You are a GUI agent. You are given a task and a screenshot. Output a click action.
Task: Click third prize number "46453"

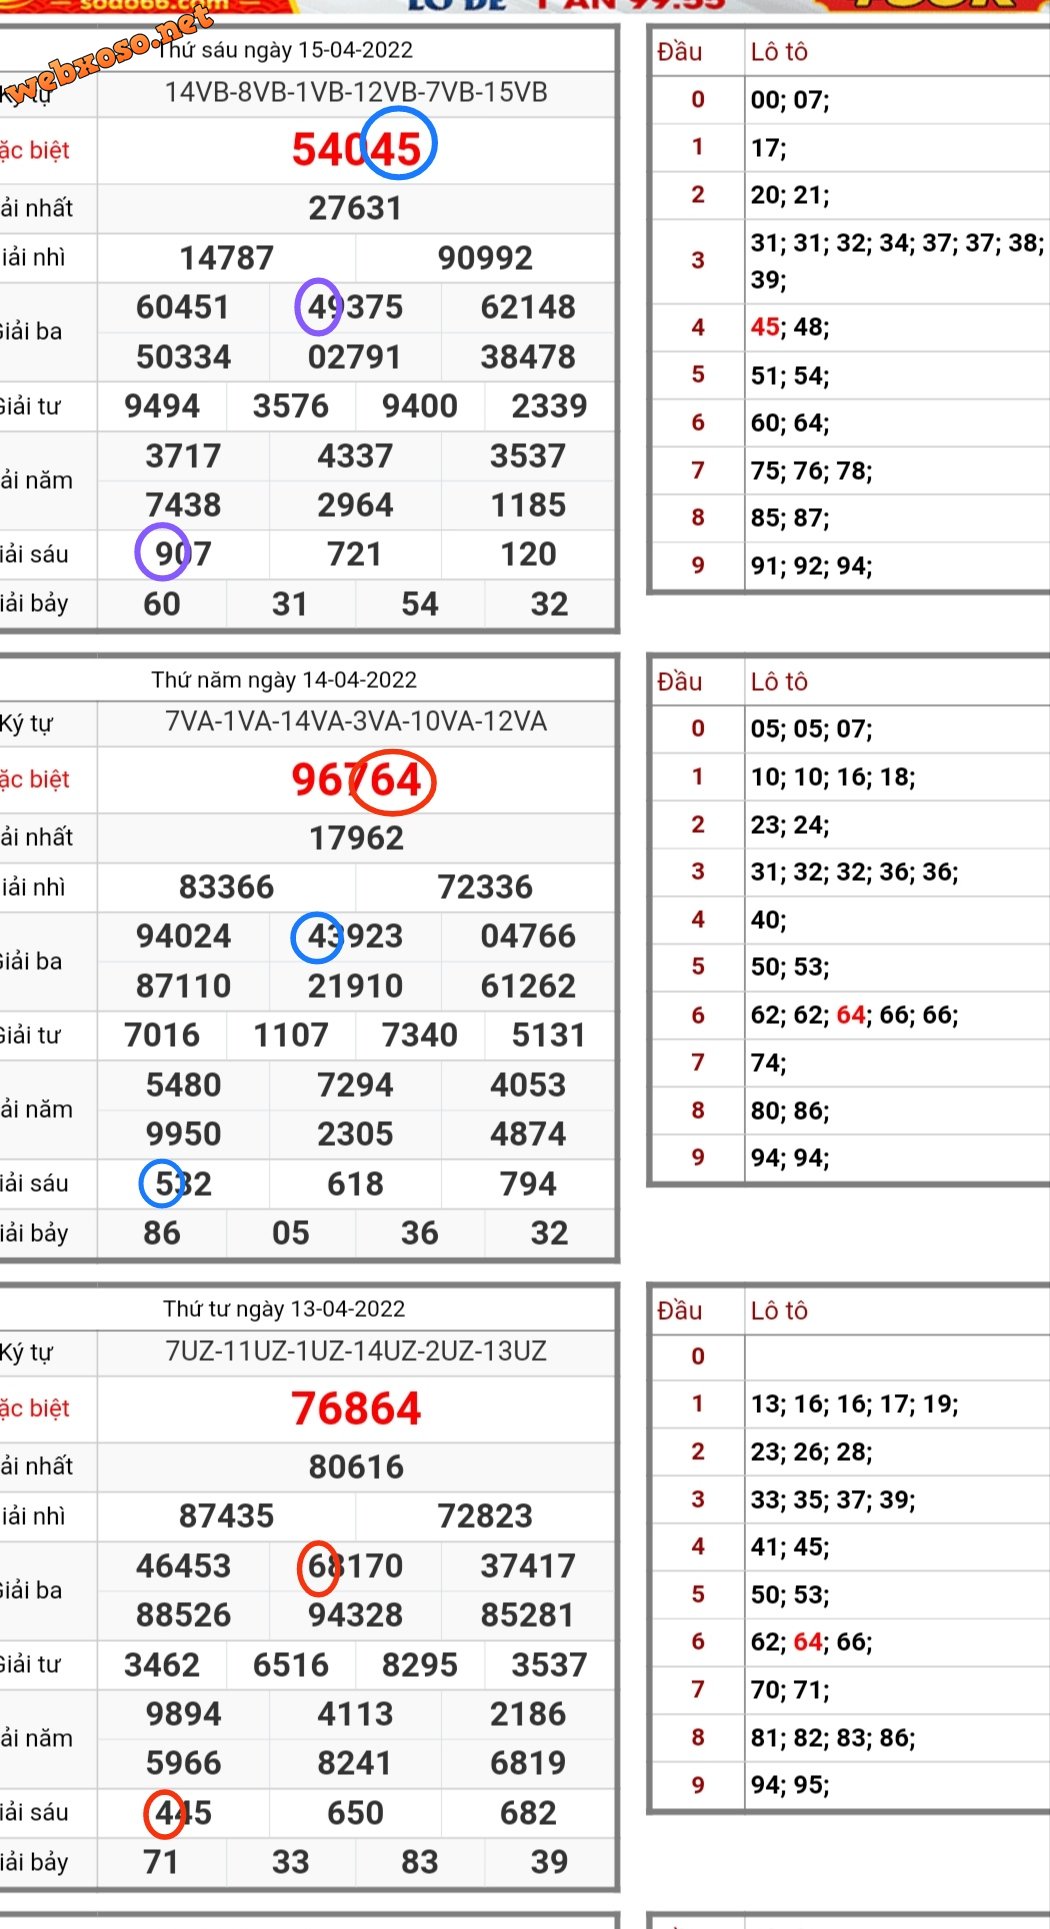point(183,1566)
